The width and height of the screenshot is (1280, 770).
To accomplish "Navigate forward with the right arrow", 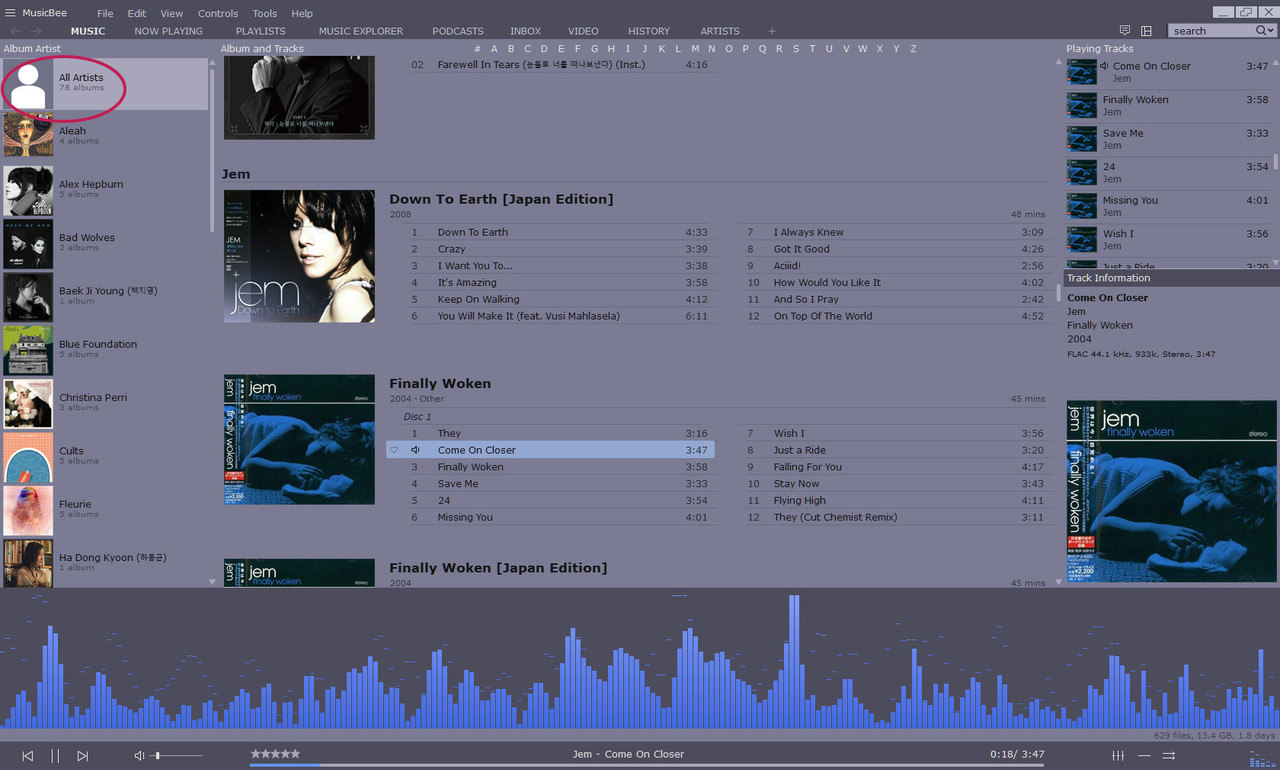I will pyautogui.click(x=37, y=31).
